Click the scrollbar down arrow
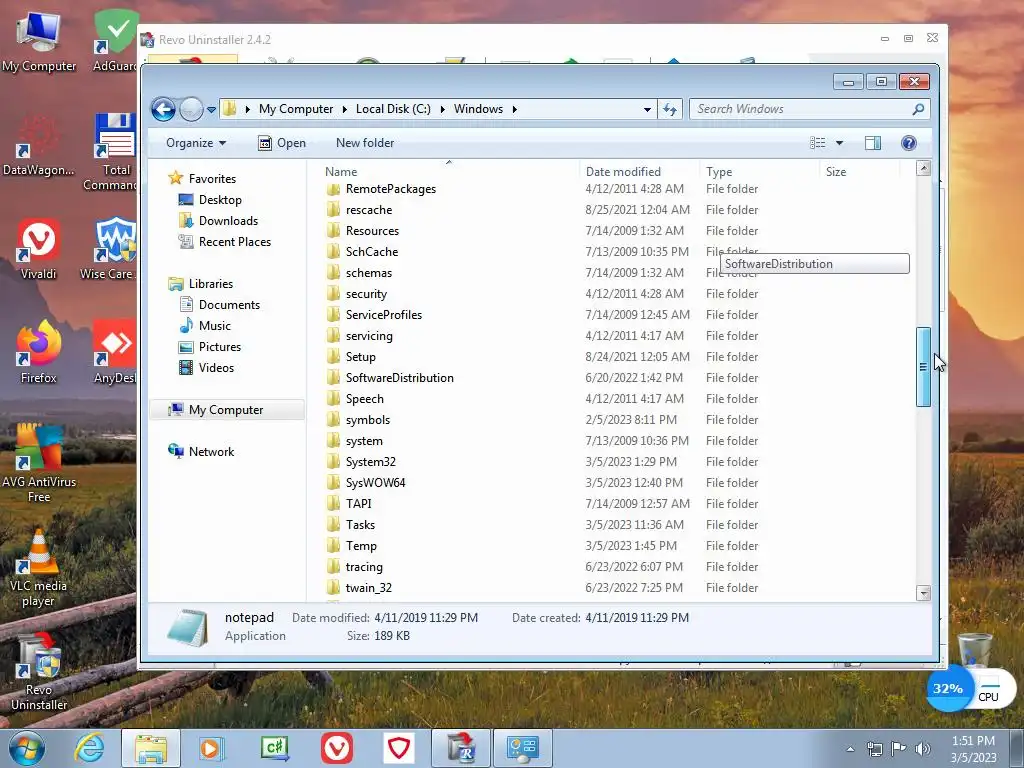 coord(923,593)
